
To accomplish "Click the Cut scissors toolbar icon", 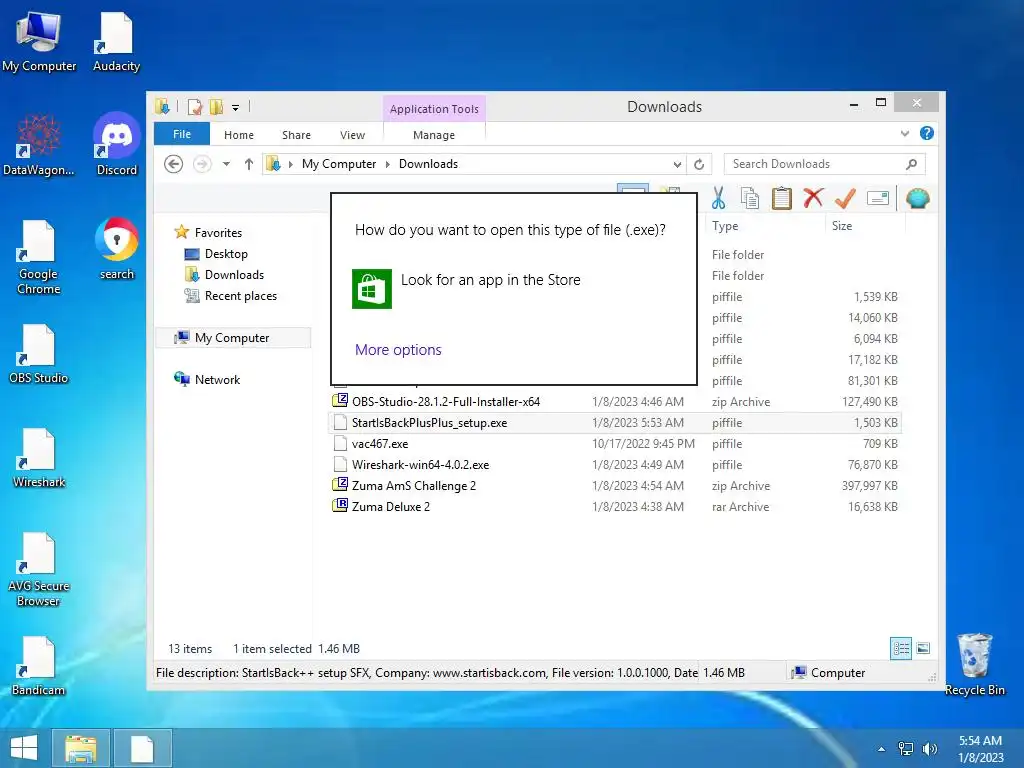I will (718, 198).
